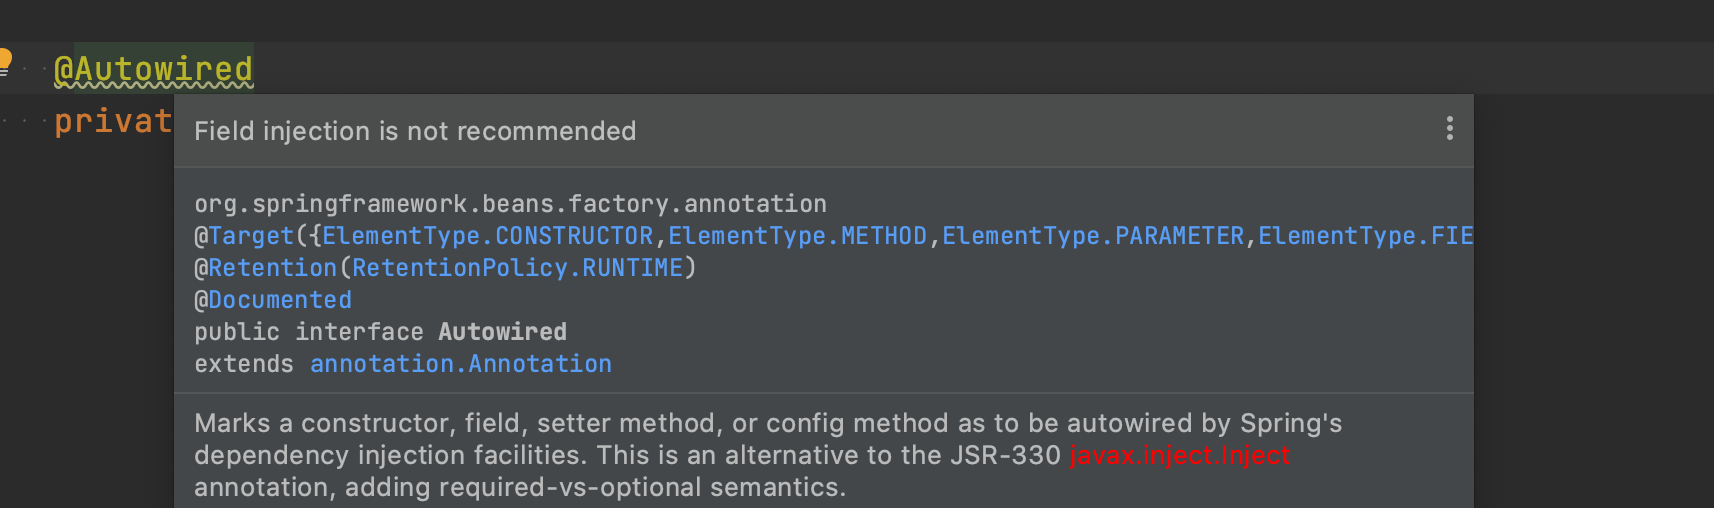Follow the ElementType.PARAMETER link
Viewport: 1714px width, 508px height.
click(x=1093, y=236)
